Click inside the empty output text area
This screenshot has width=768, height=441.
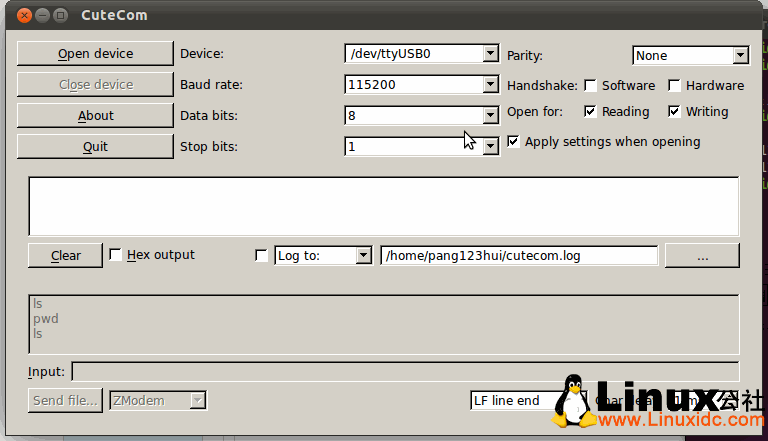[x=384, y=206]
